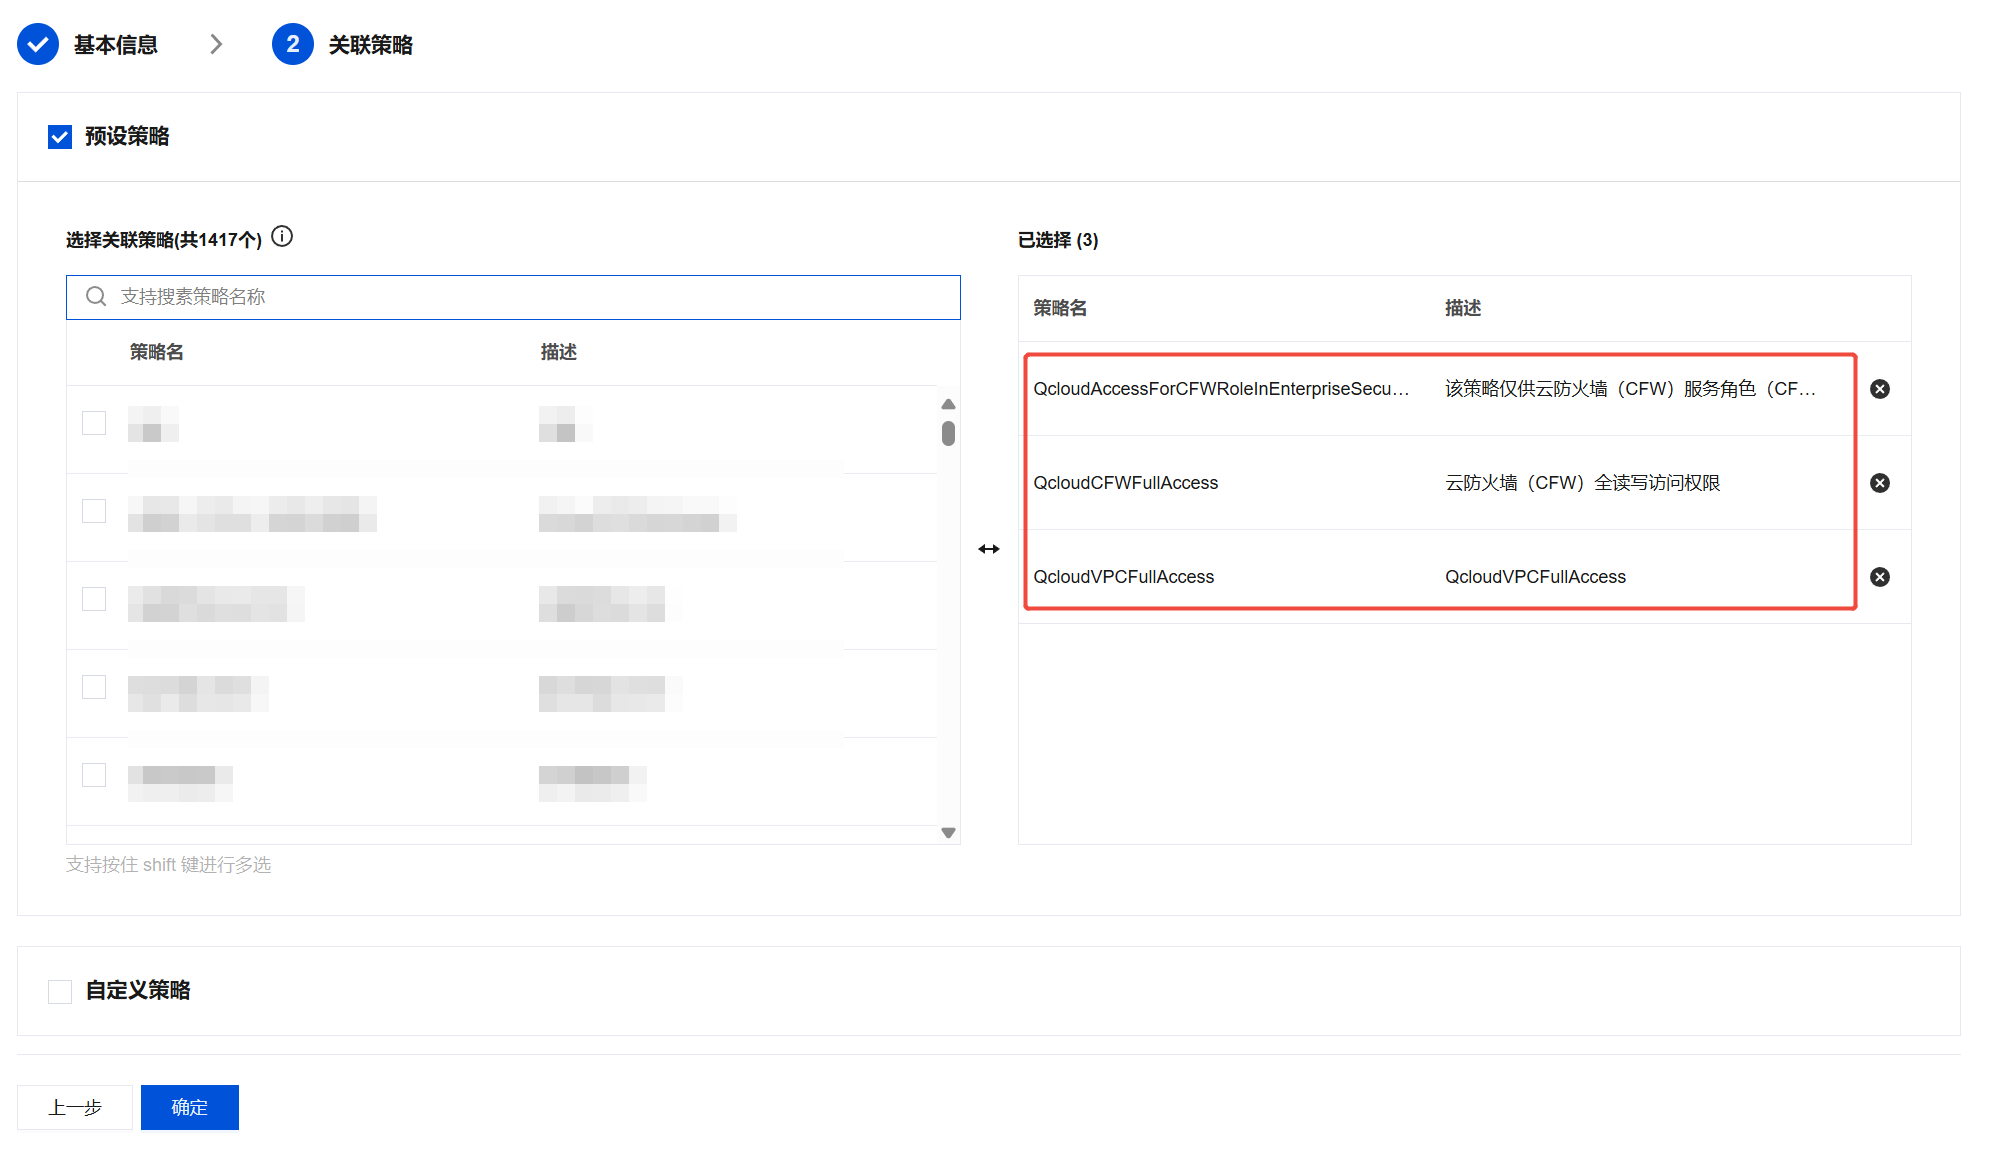Tick the fourth policy row checkbox
Image resolution: width=1990 pixels, height=1152 pixels.
coord(94,687)
